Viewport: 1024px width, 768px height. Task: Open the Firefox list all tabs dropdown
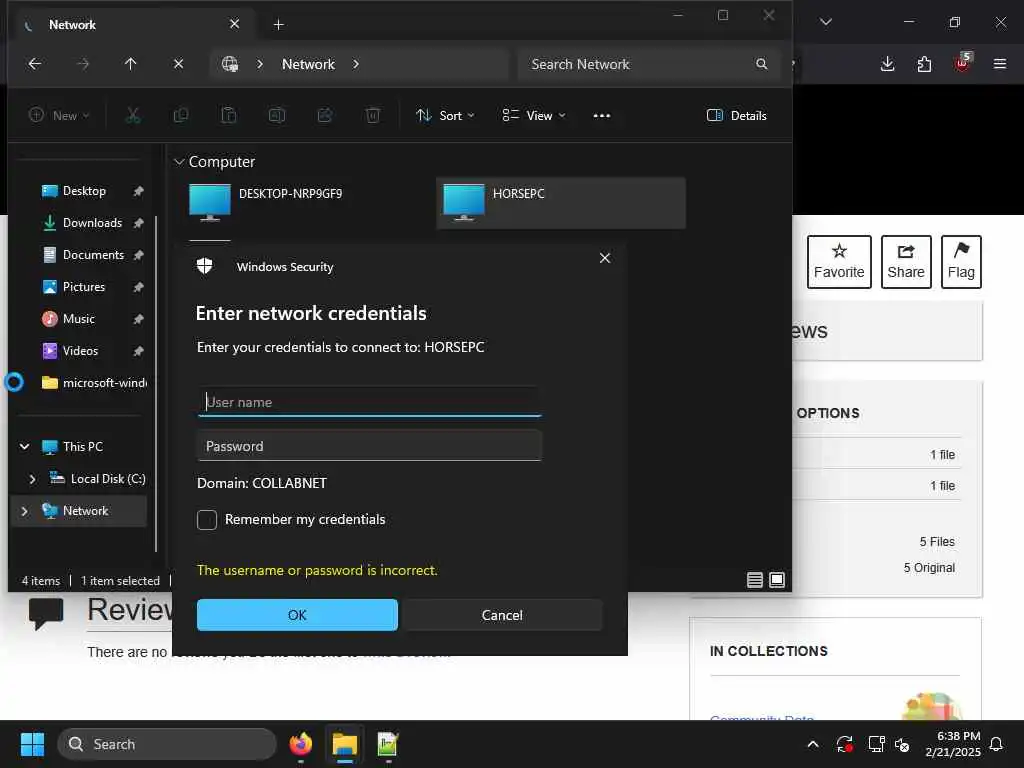[x=825, y=22]
